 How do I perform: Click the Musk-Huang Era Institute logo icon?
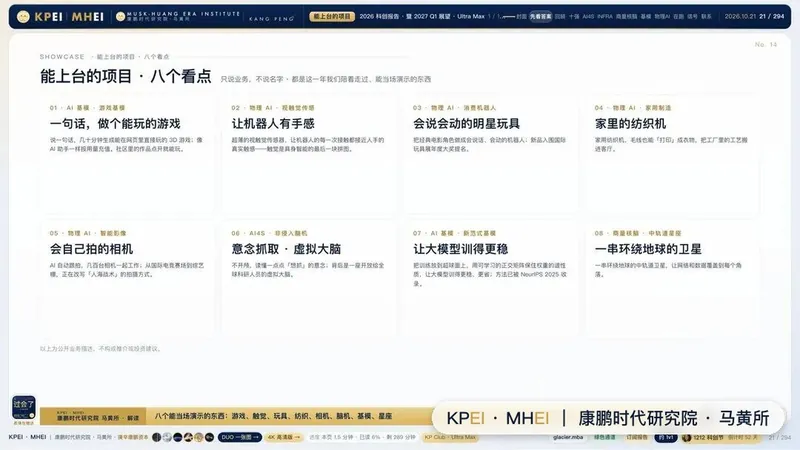(x=120, y=17)
